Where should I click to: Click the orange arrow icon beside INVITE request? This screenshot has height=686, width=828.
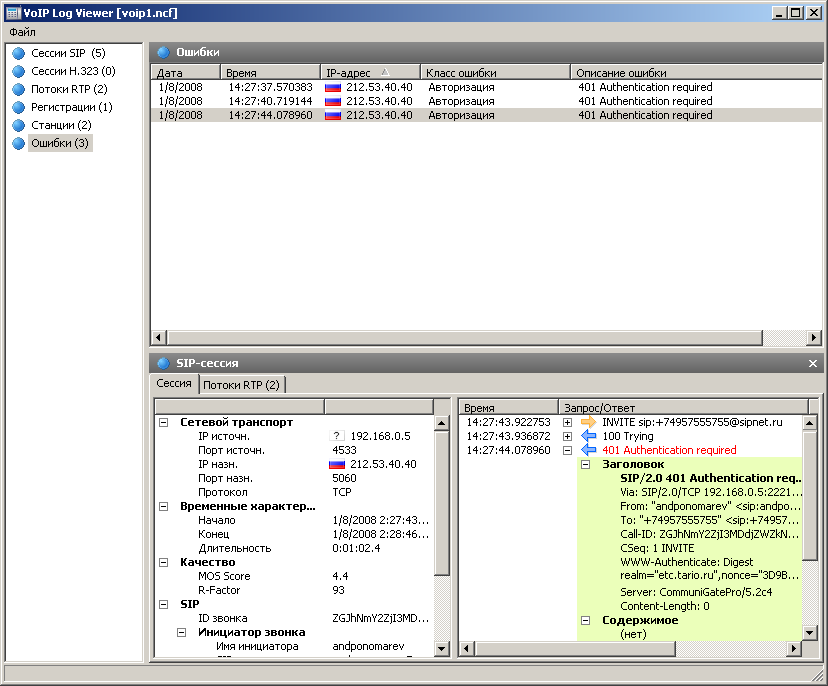pyautogui.click(x=588, y=422)
